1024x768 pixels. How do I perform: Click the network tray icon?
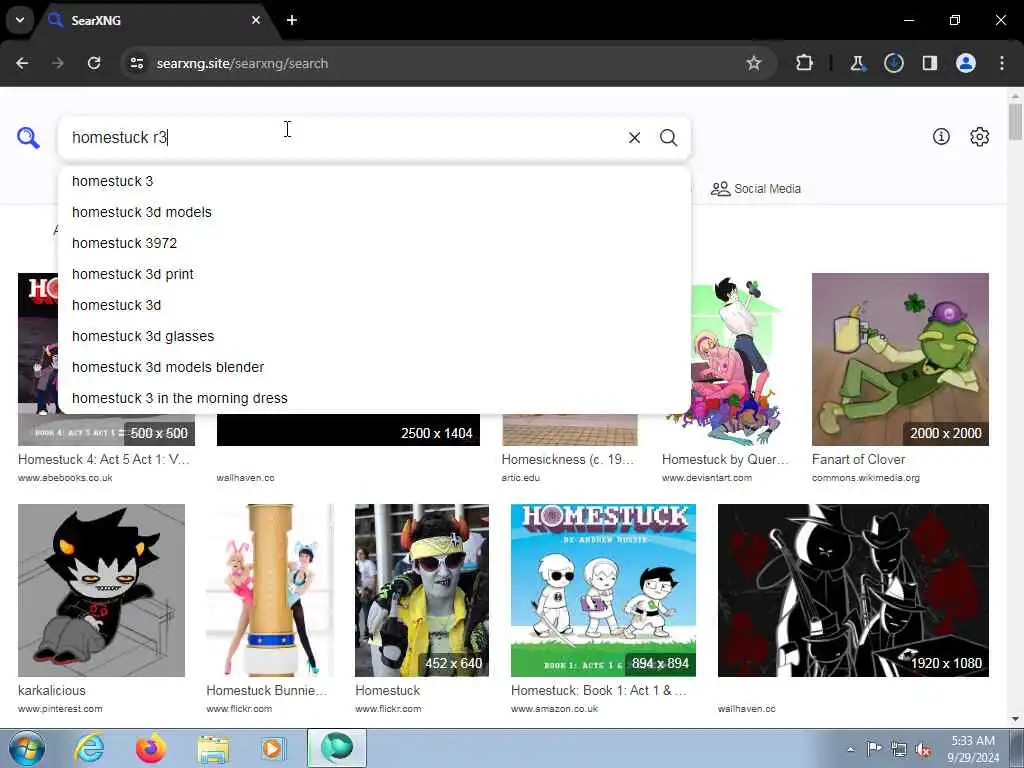[899, 749]
